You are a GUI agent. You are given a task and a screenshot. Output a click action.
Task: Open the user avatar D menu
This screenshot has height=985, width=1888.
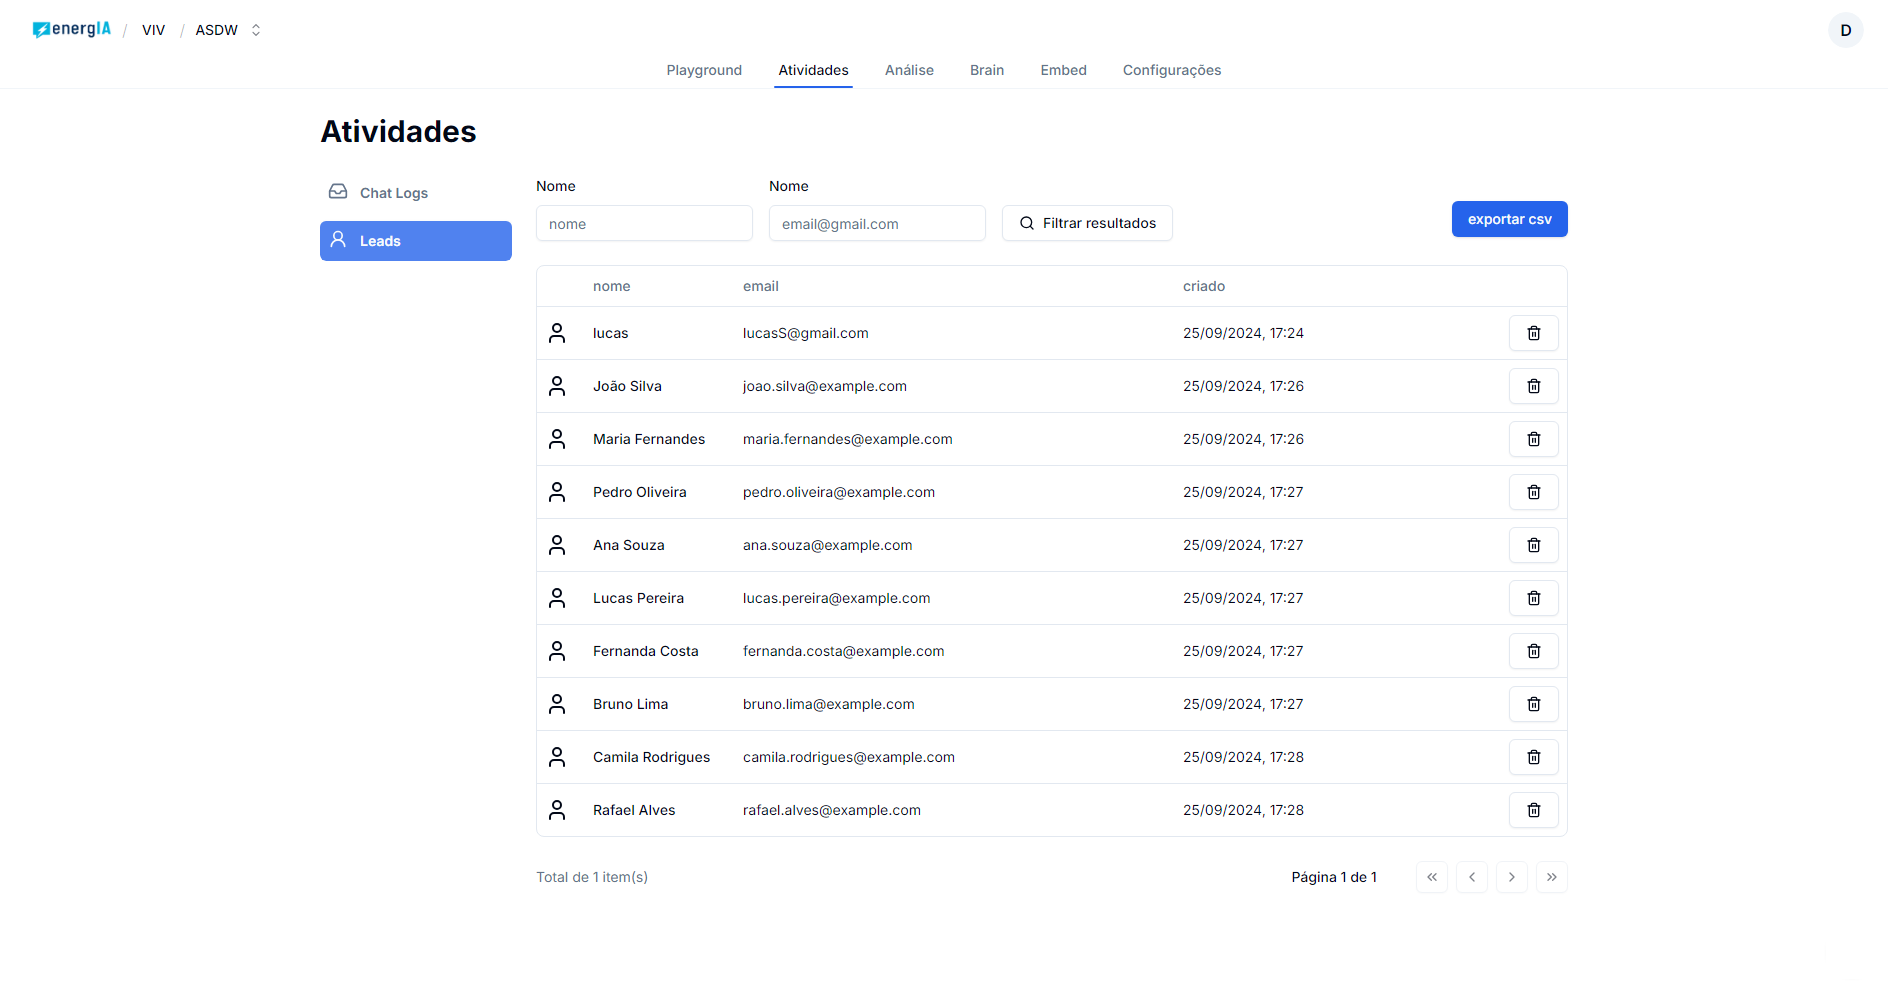(x=1845, y=30)
